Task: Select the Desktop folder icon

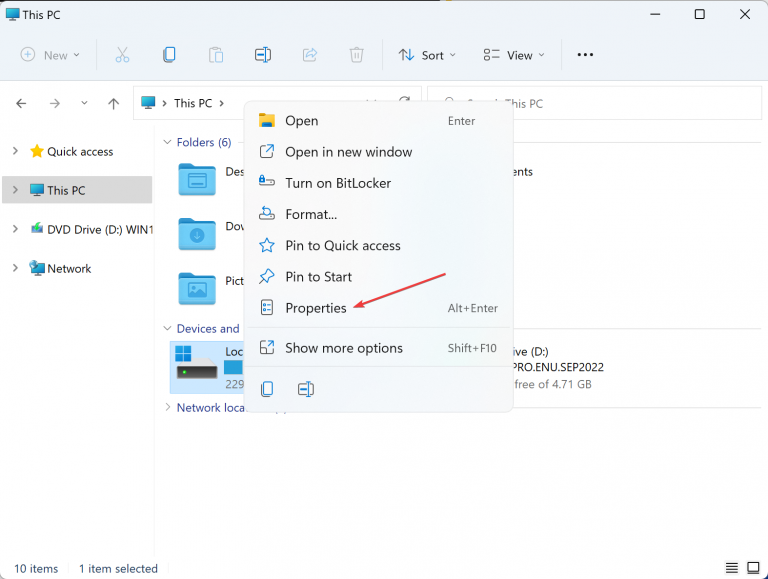Action: point(197,180)
